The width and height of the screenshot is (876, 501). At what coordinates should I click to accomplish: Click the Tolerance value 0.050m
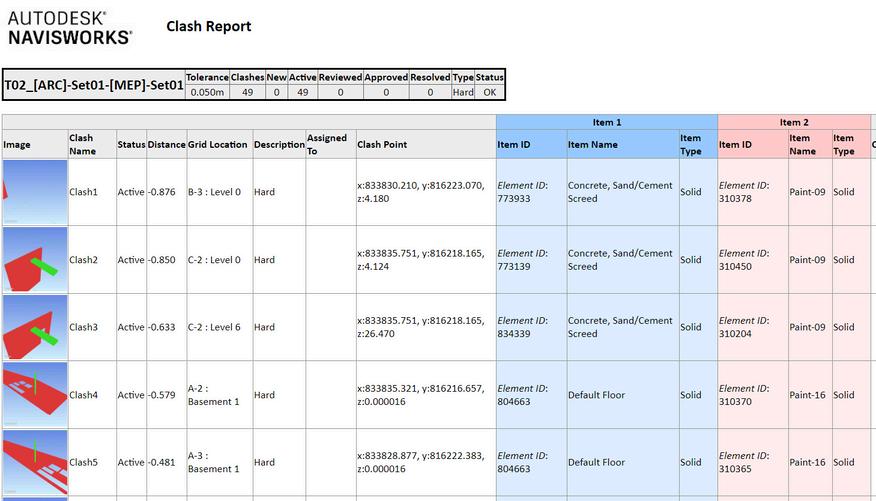click(207, 93)
